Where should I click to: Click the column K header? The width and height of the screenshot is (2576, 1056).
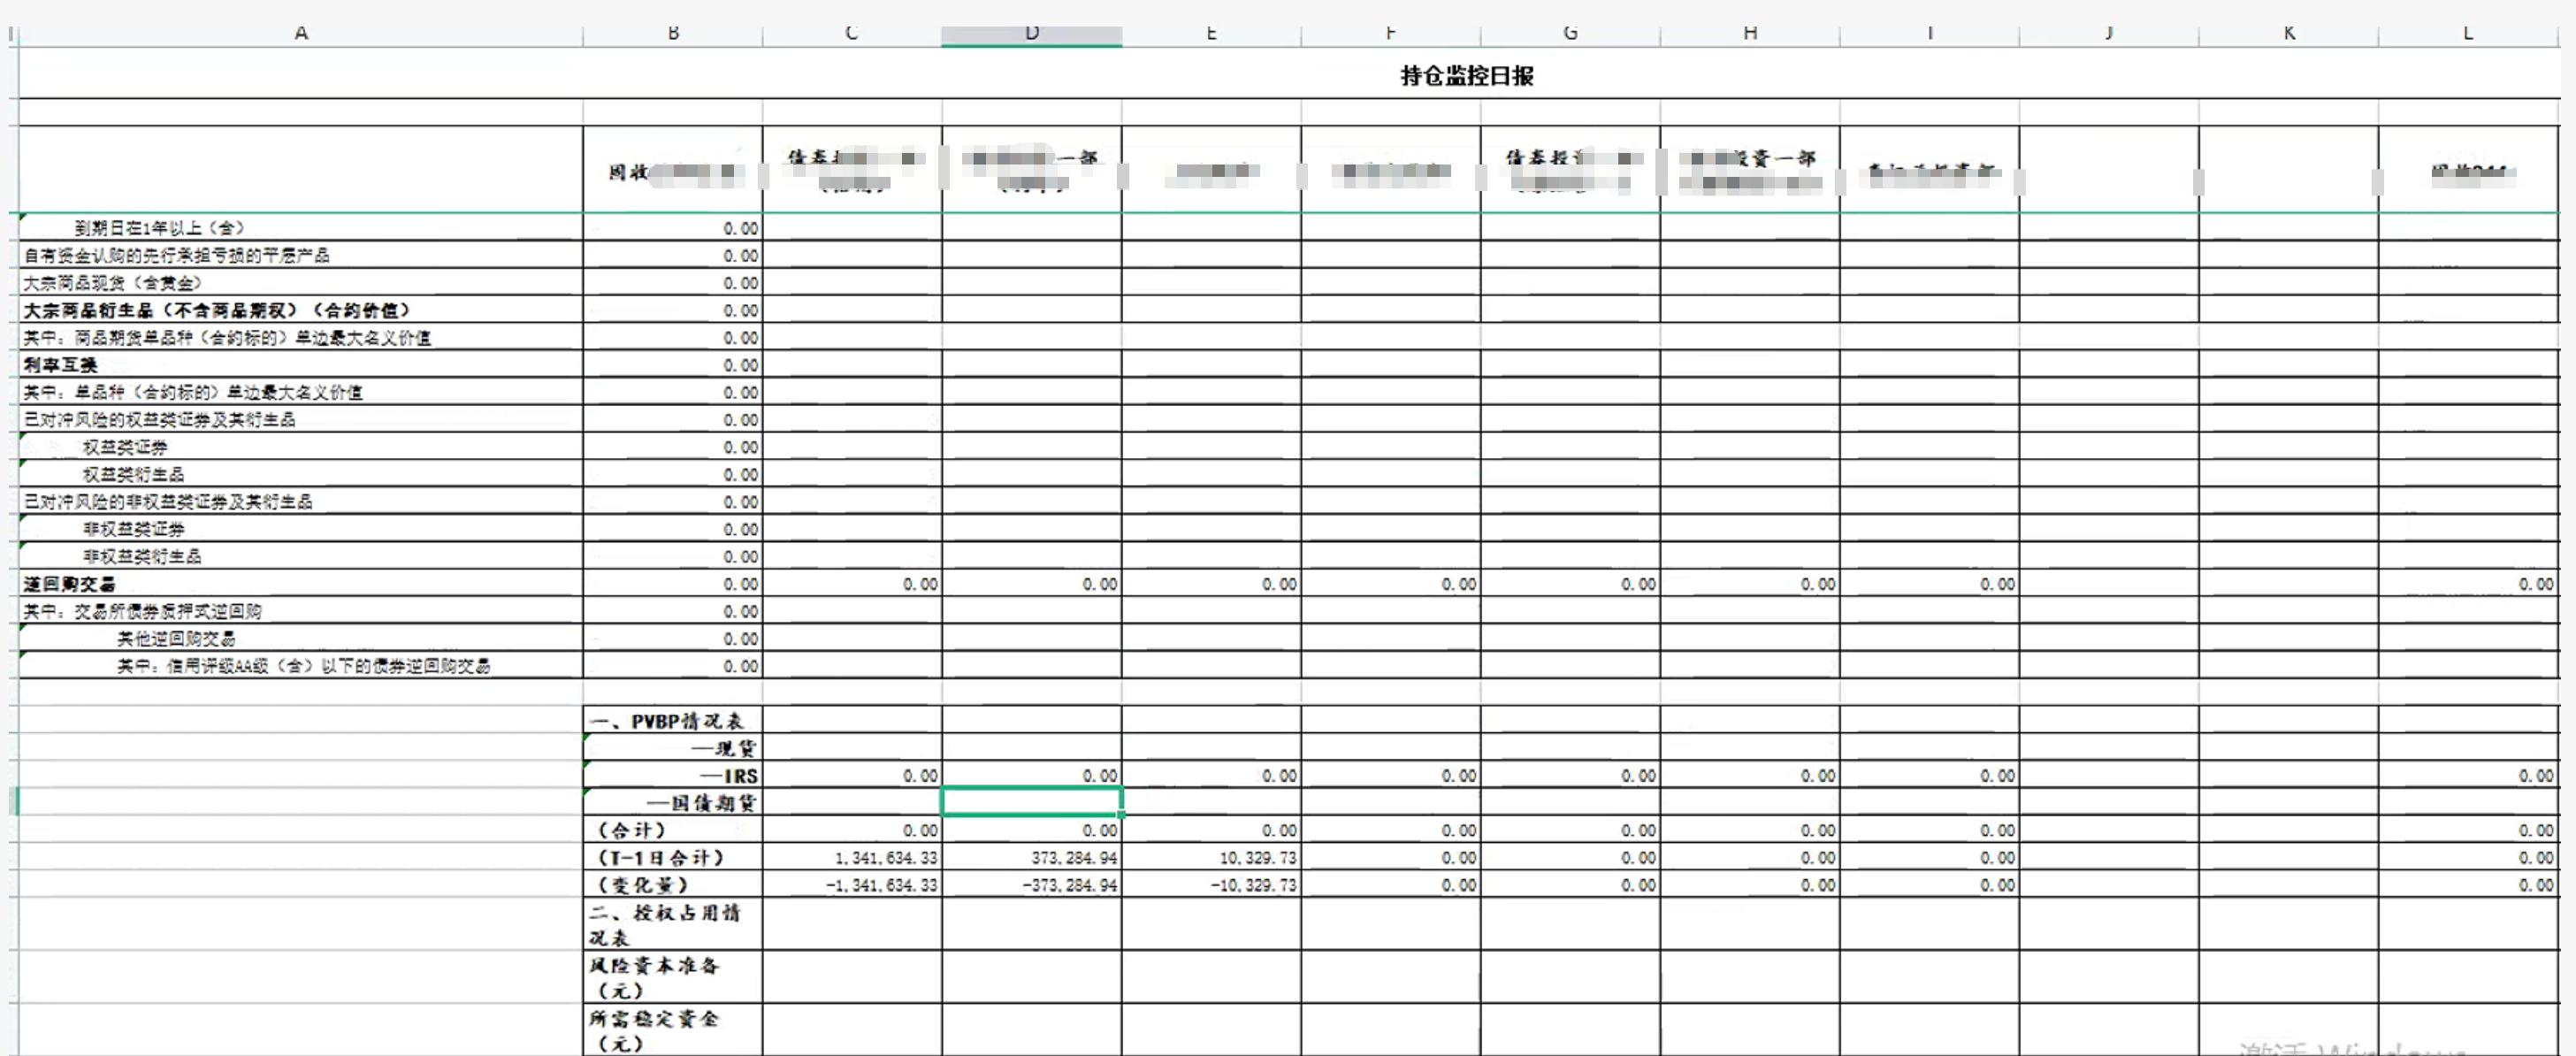point(2289,33)
